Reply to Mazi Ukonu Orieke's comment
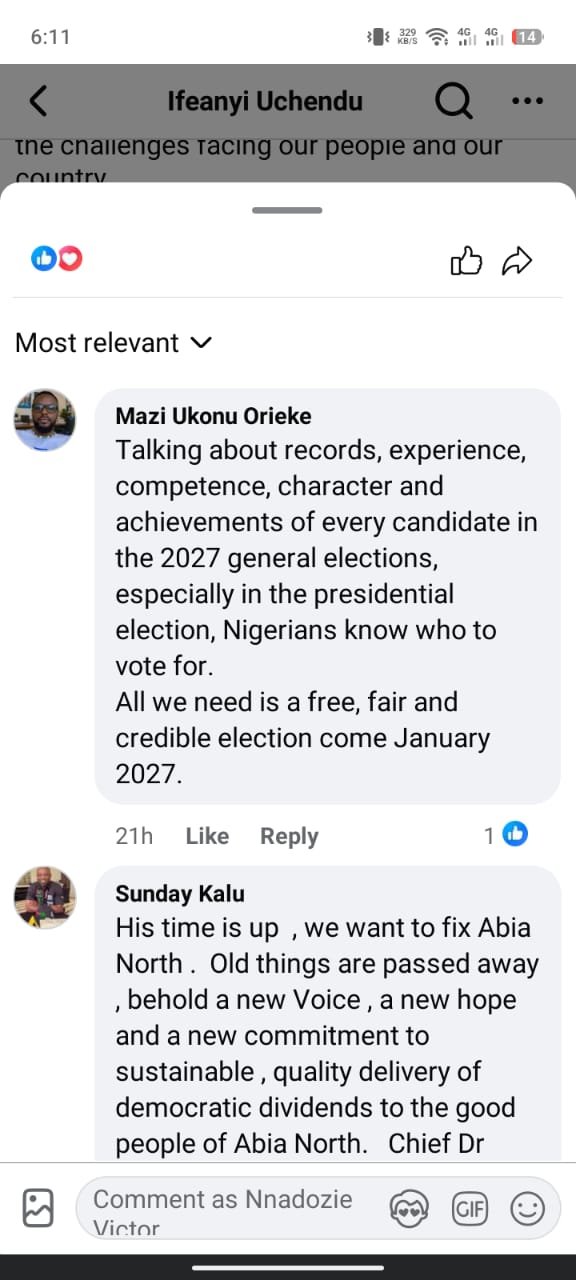This screenshot has width=576, height=1280. [x=289, y=836]
